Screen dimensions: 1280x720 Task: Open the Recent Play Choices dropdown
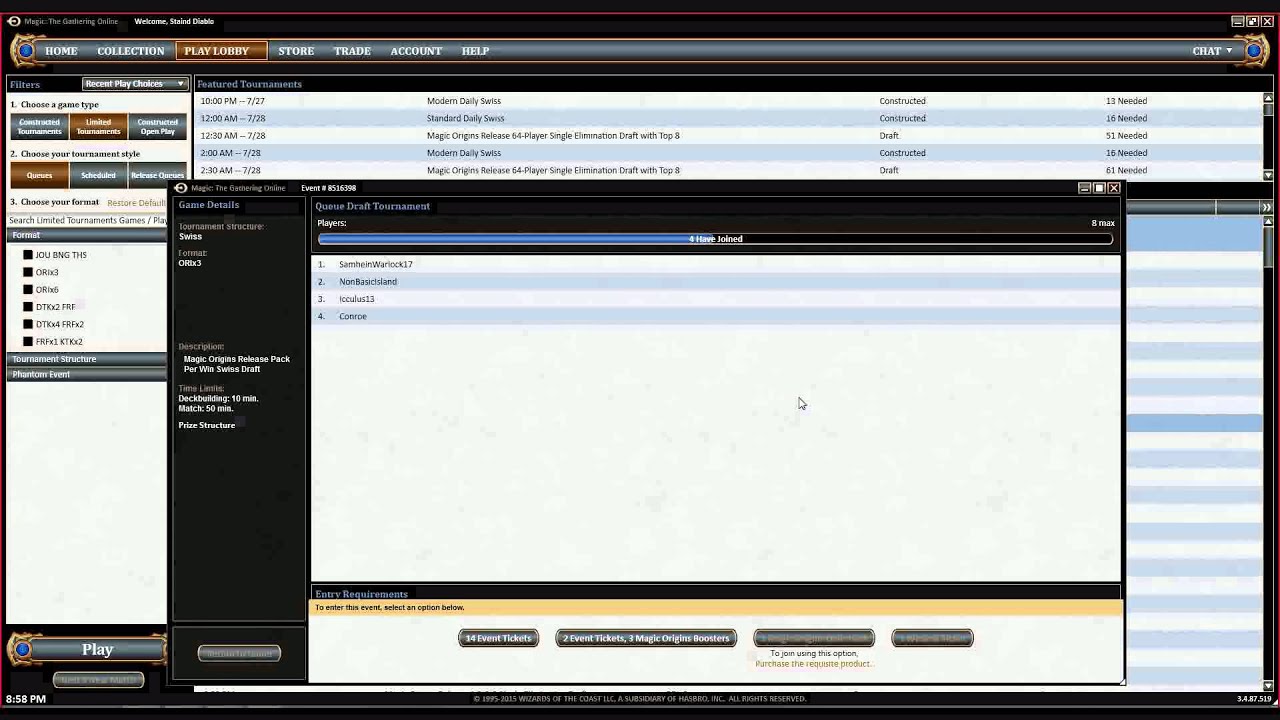(134, 84)
